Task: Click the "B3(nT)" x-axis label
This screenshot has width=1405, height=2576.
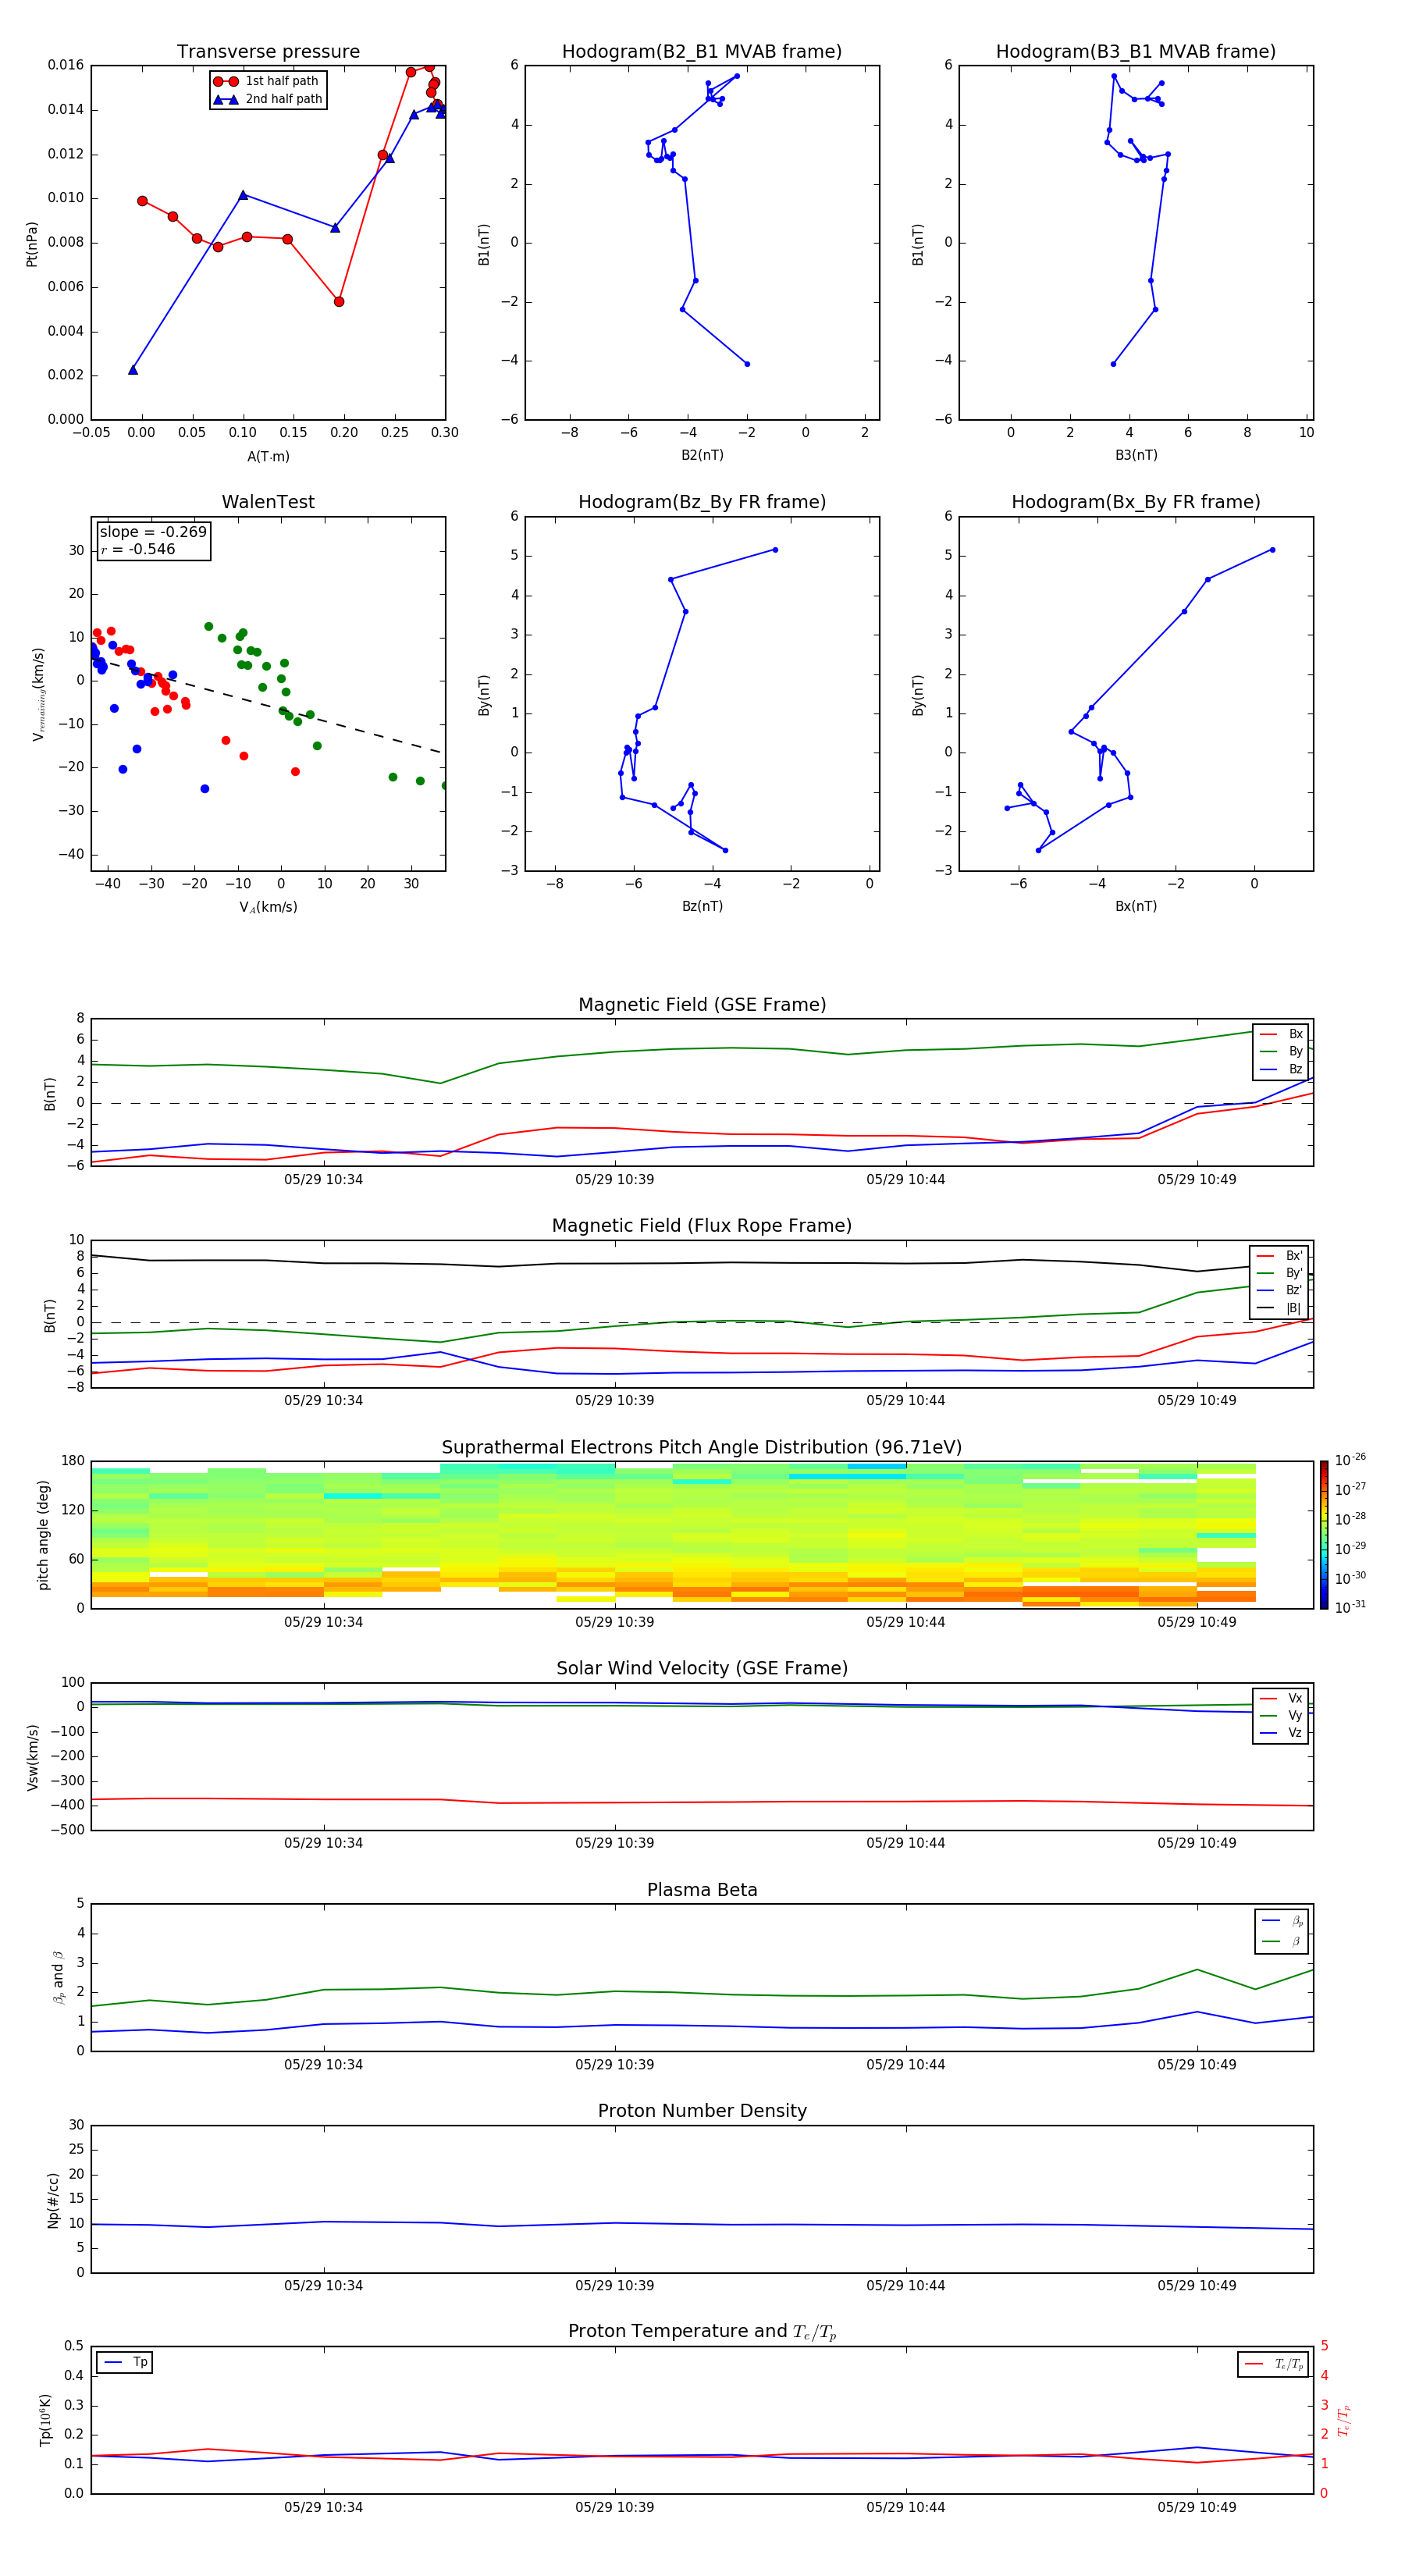Action: 1136,455
